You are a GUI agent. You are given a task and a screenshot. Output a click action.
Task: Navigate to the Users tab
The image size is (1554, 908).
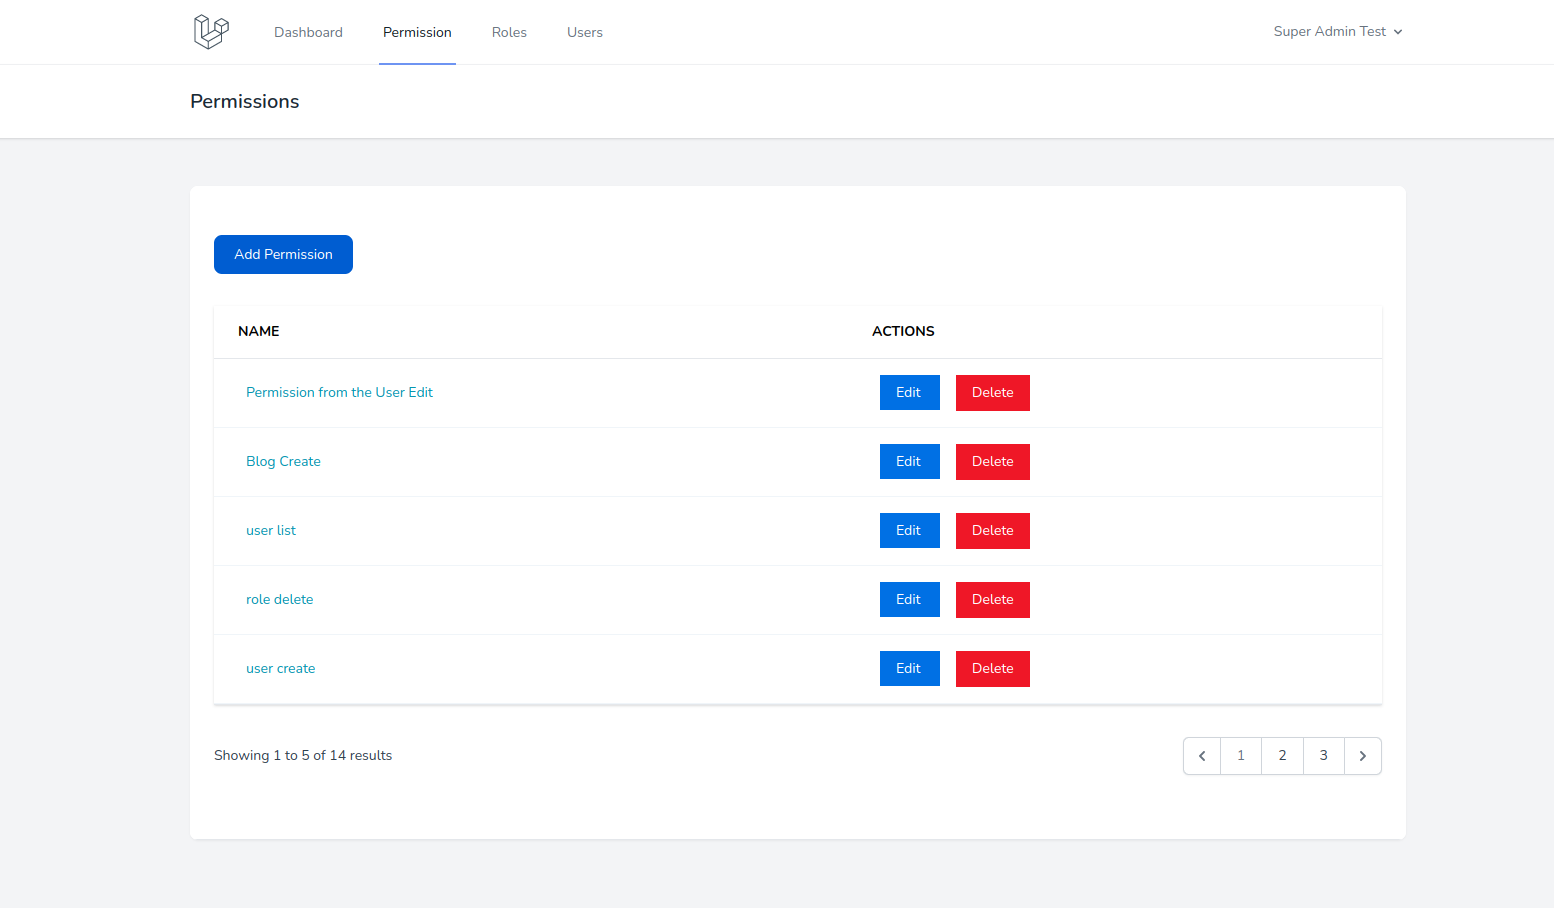point(584,32)
